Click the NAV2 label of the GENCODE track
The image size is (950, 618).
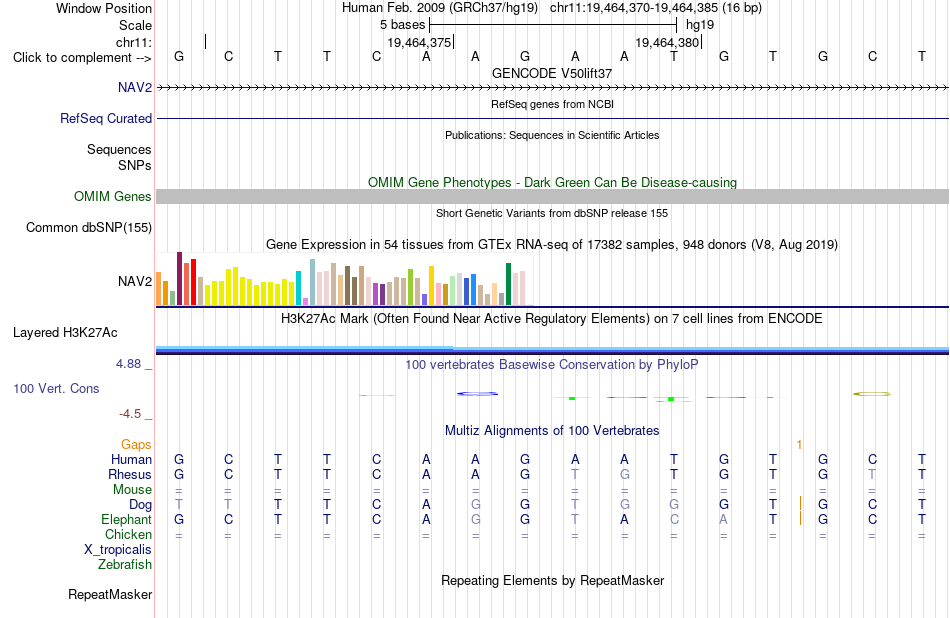[x=135, y=87]
